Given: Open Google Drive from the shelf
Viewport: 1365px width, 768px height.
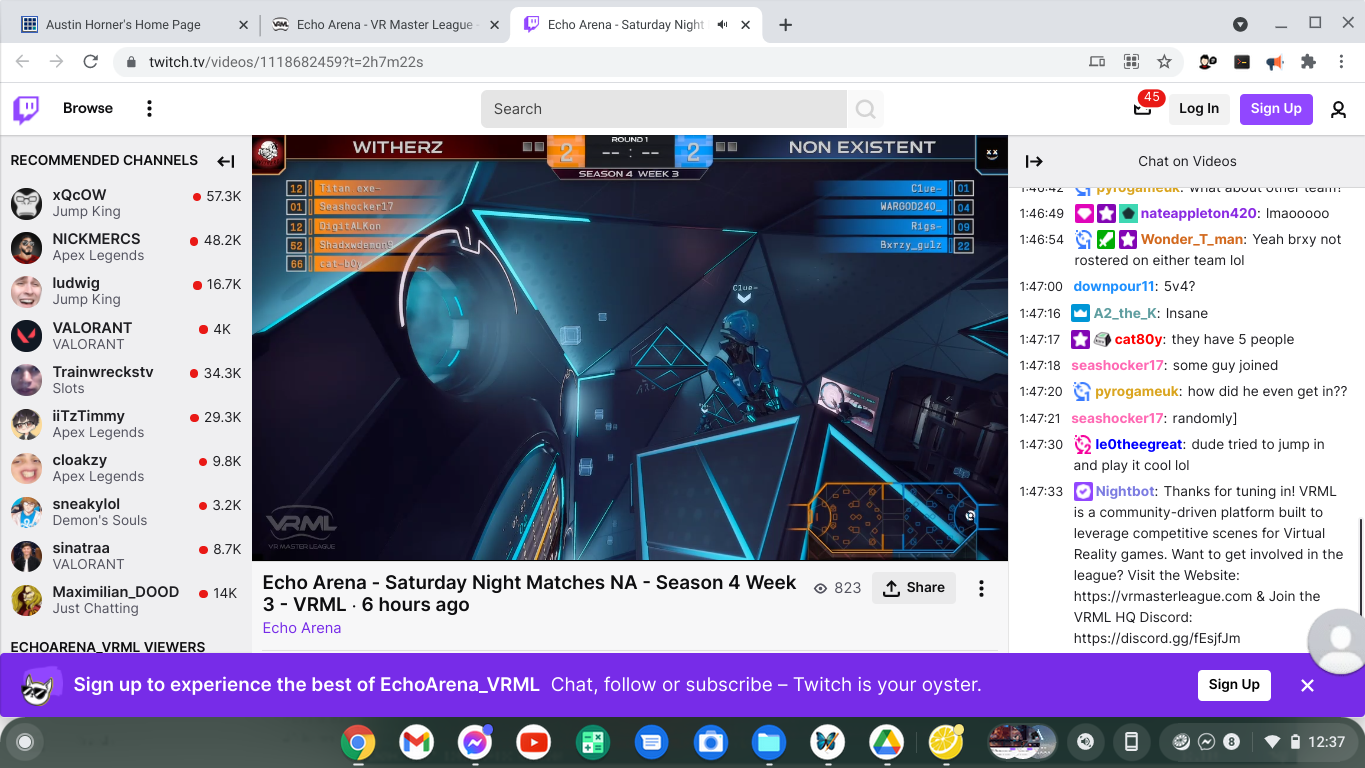Looking at the screenshot, I should (x=886, y=742).
